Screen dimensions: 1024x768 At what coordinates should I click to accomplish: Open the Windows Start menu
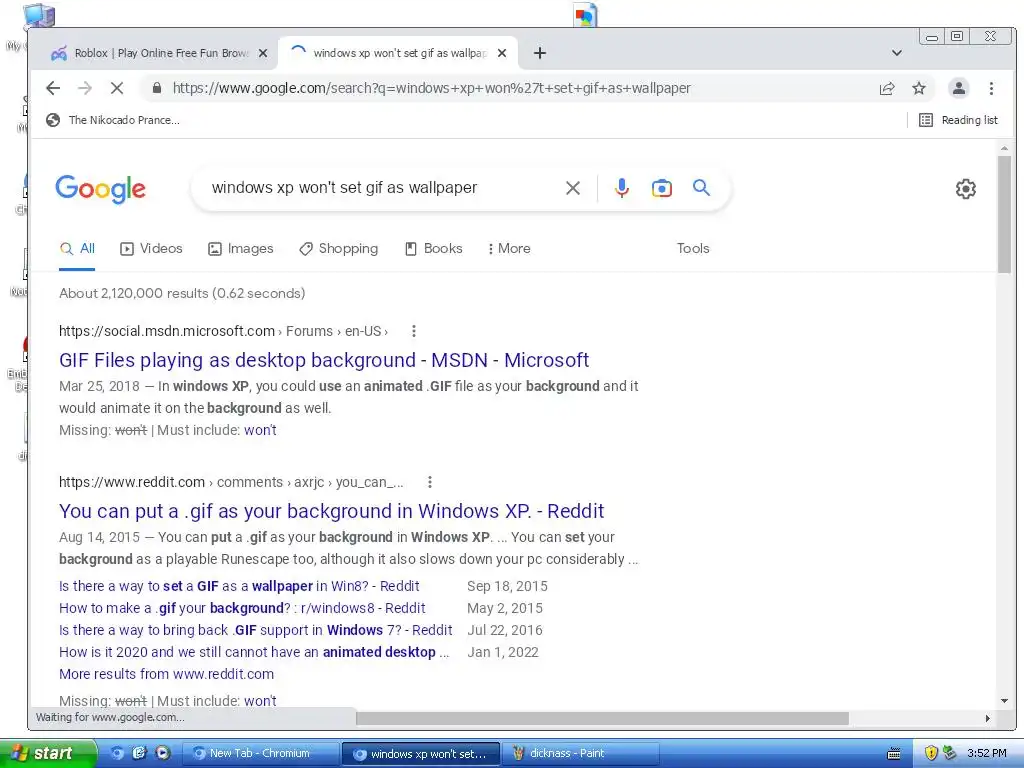tap(47, 754)
